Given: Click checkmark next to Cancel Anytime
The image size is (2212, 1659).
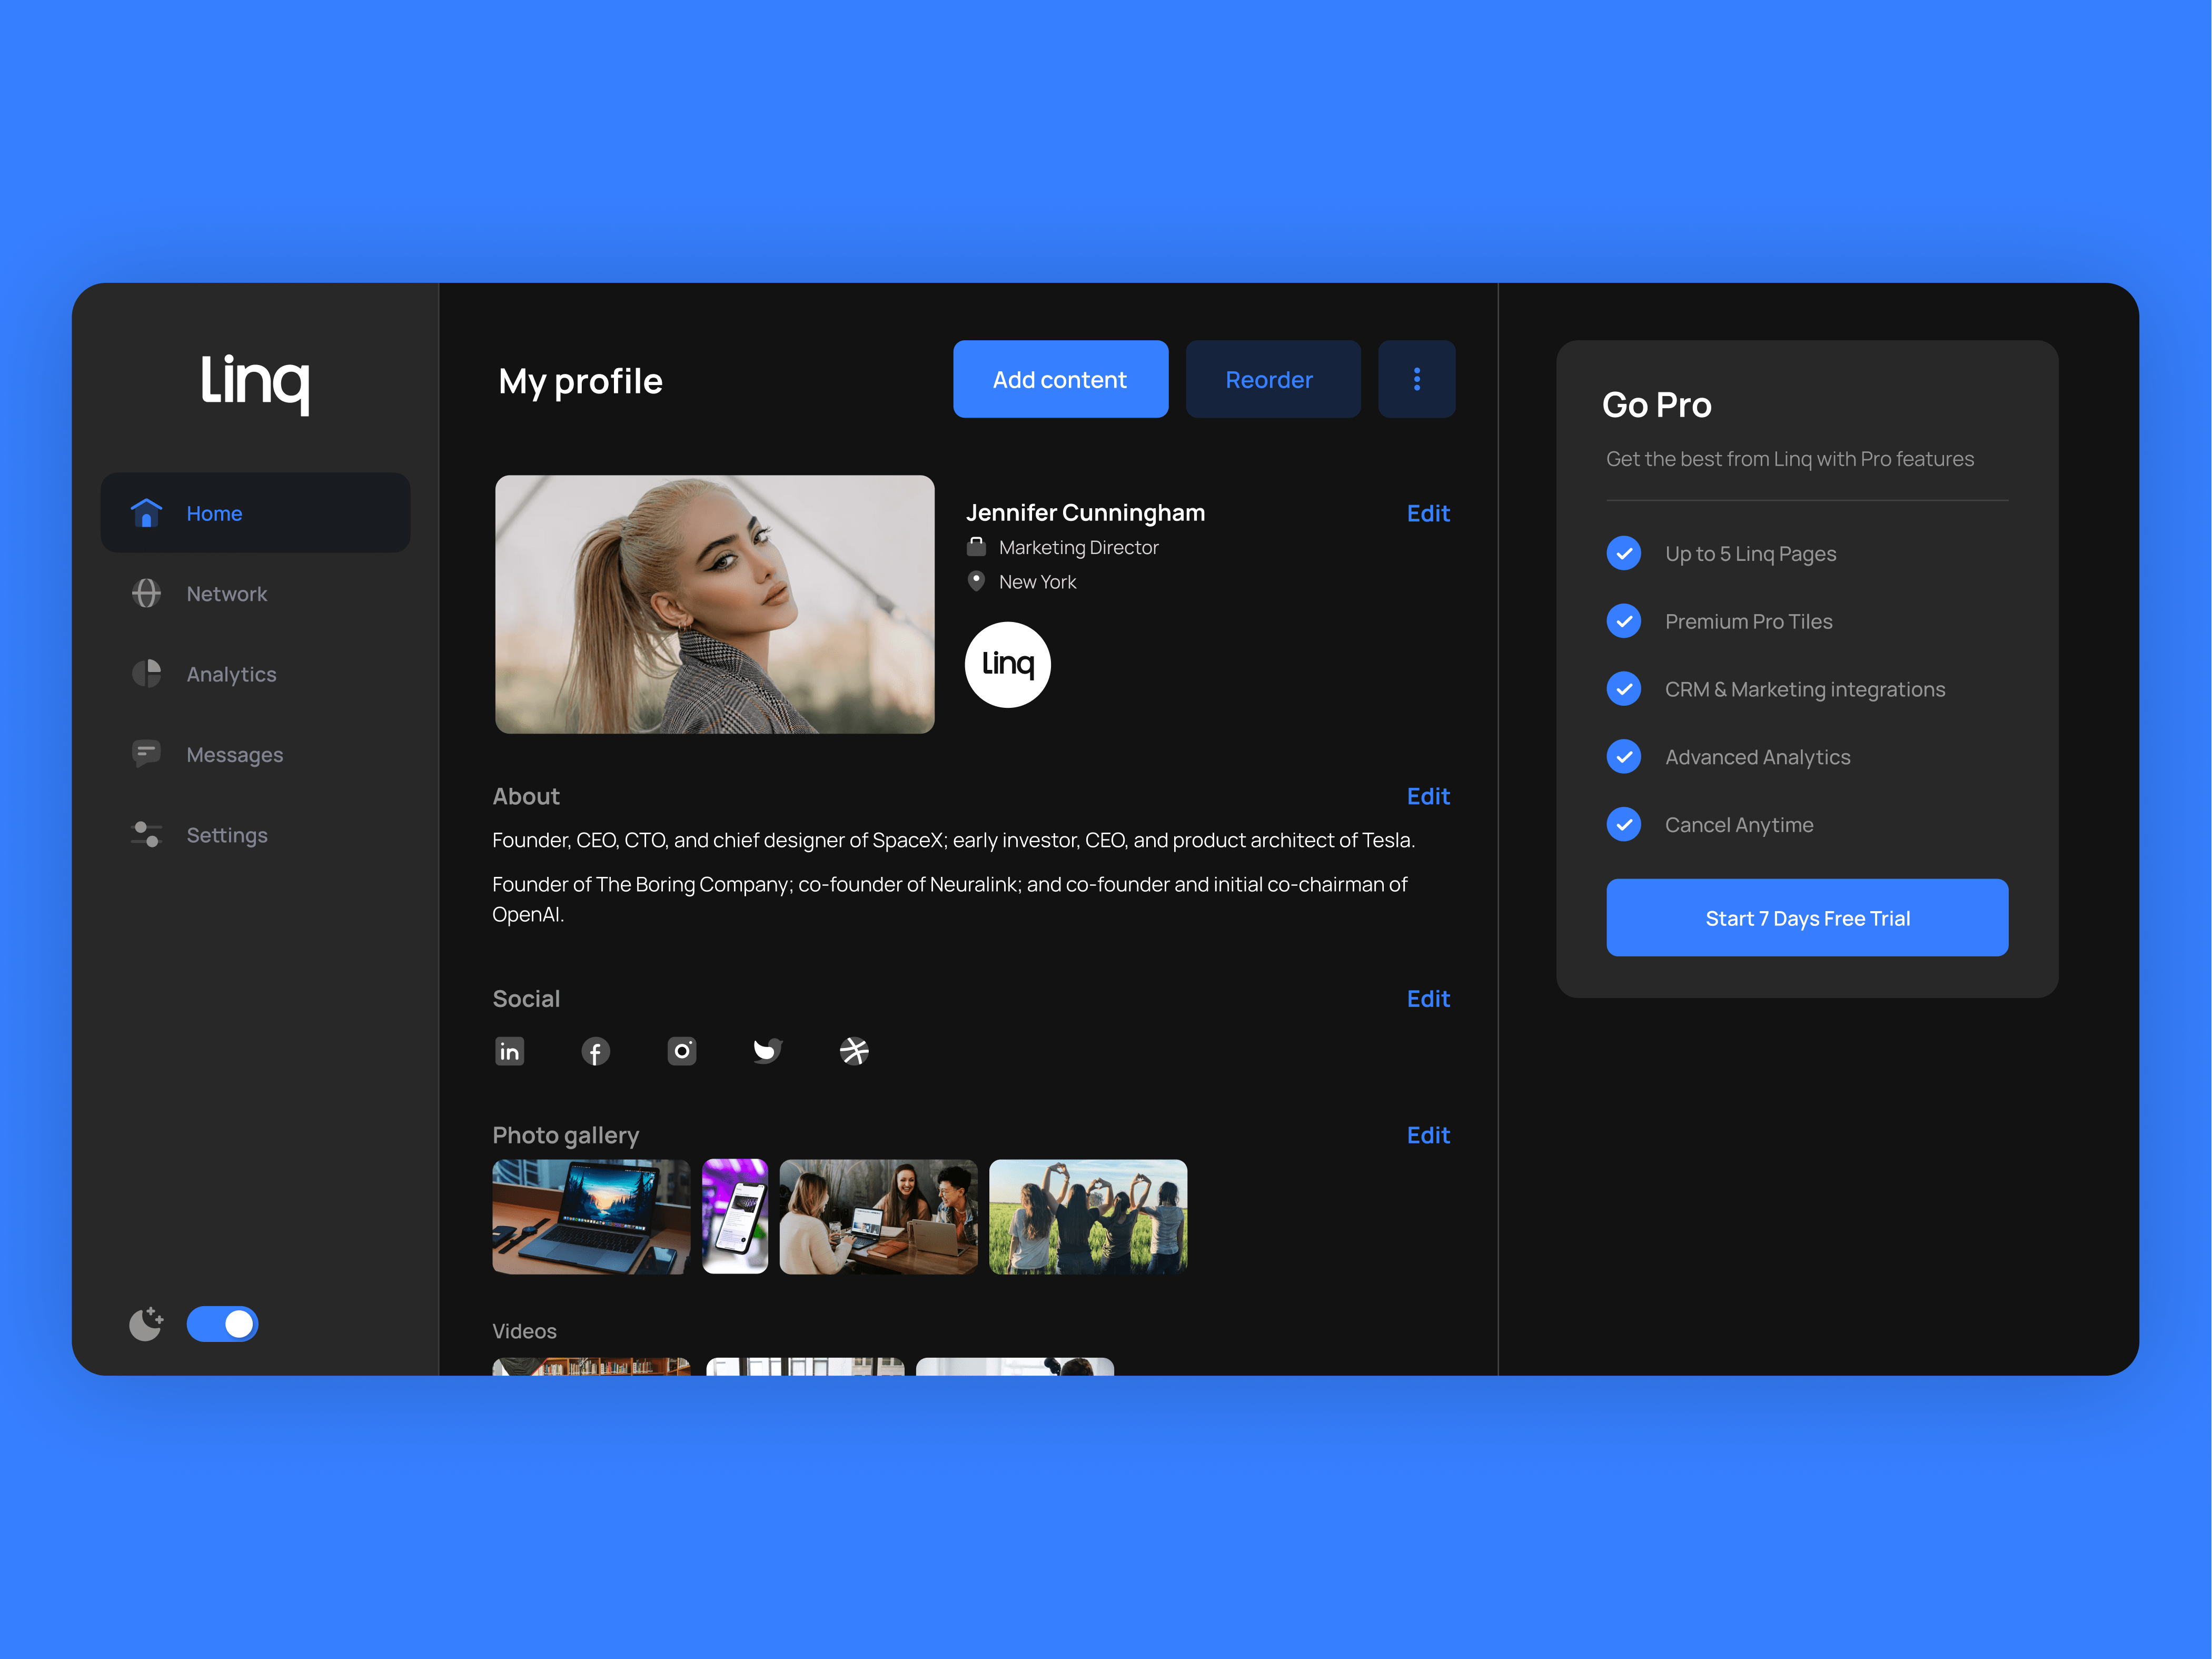Looking at the screenshot, I should click(1624, 825).
